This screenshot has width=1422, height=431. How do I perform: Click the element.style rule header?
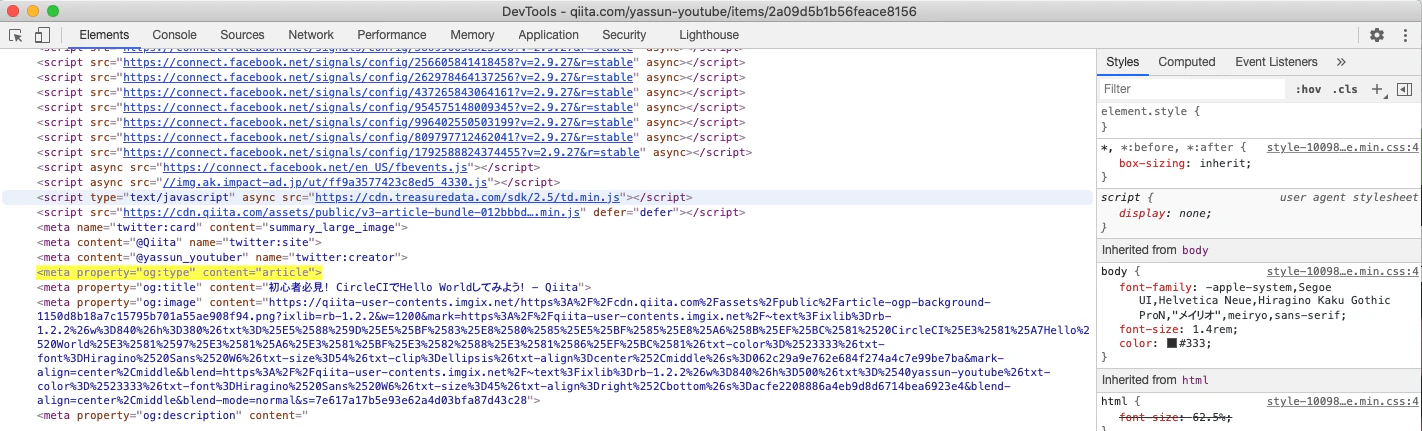click(x=1150, y=112)
